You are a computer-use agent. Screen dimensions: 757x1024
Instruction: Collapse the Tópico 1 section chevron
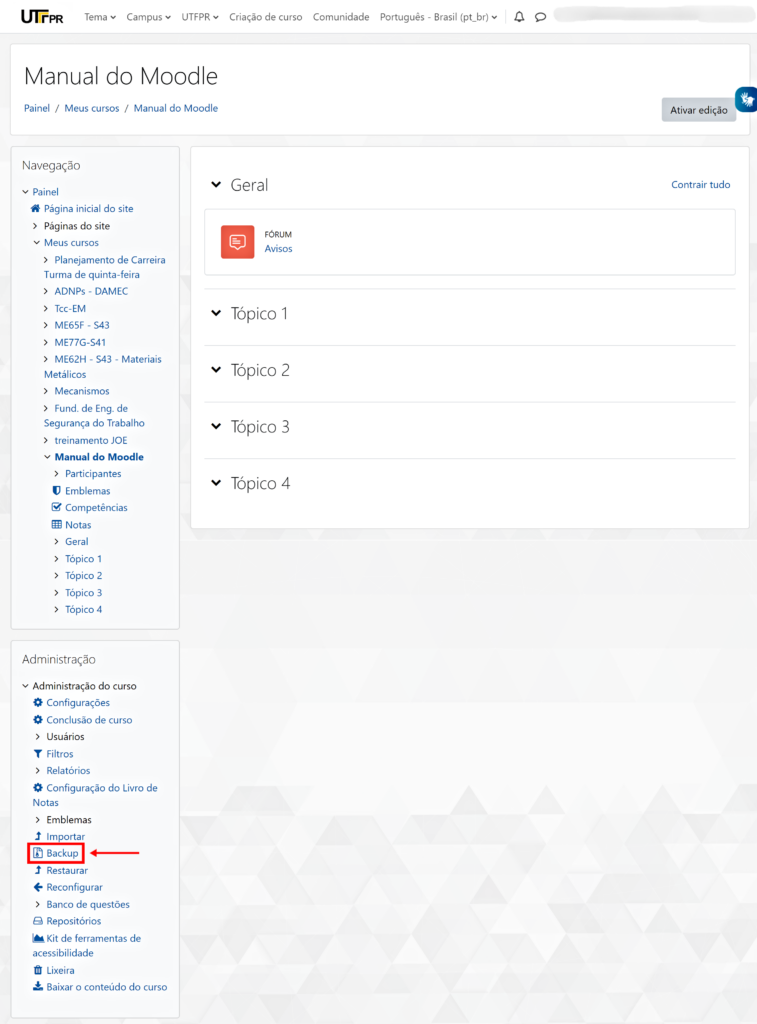click(x=216, y=313)
